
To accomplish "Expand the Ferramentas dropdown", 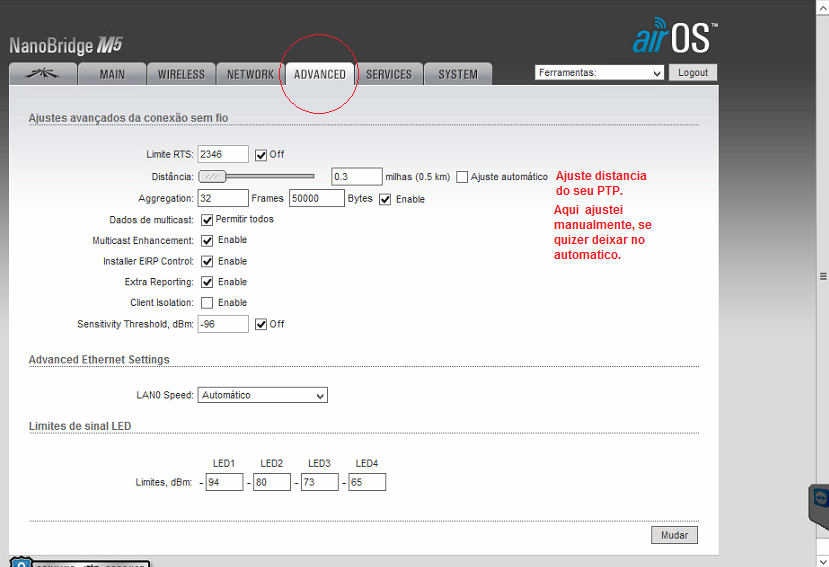I will pos(600,72).
